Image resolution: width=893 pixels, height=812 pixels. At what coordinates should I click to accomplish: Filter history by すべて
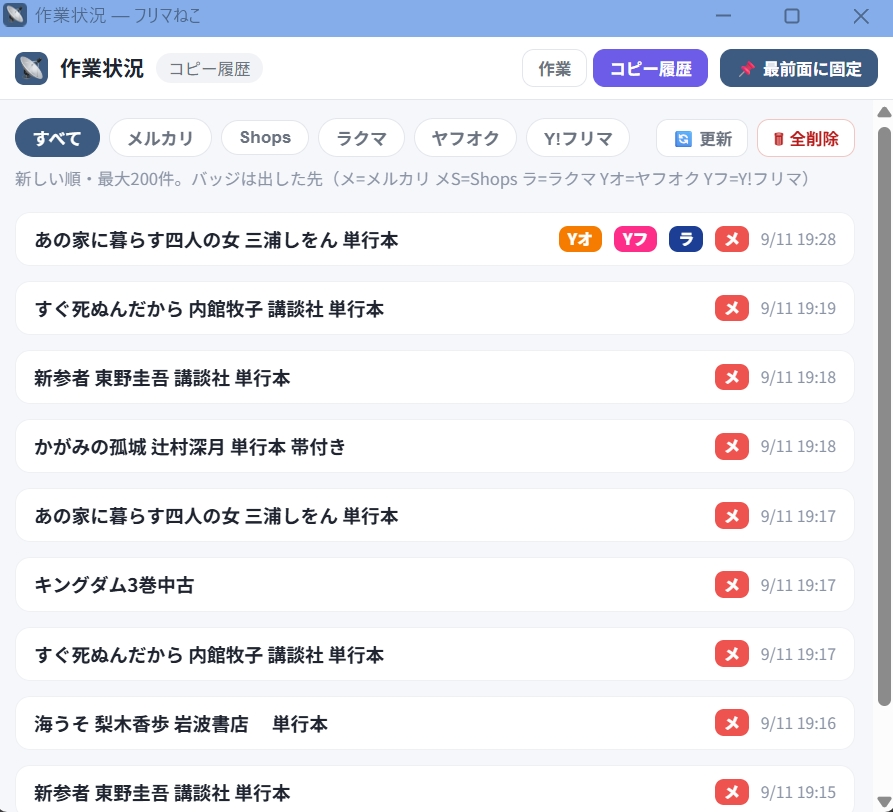pos(58,138)
